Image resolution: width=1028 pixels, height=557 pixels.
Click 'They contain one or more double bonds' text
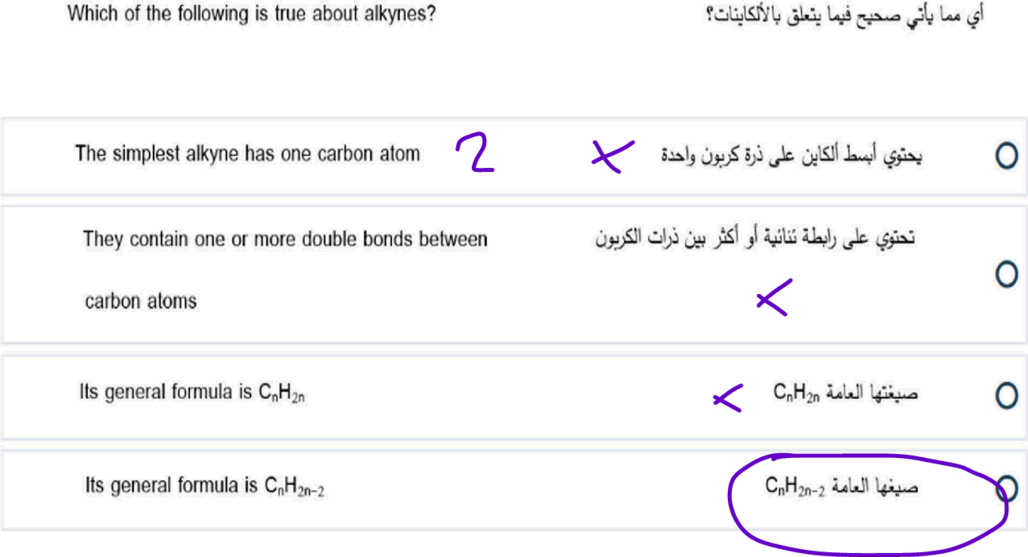pyautogui.click(x=285, y=239)
